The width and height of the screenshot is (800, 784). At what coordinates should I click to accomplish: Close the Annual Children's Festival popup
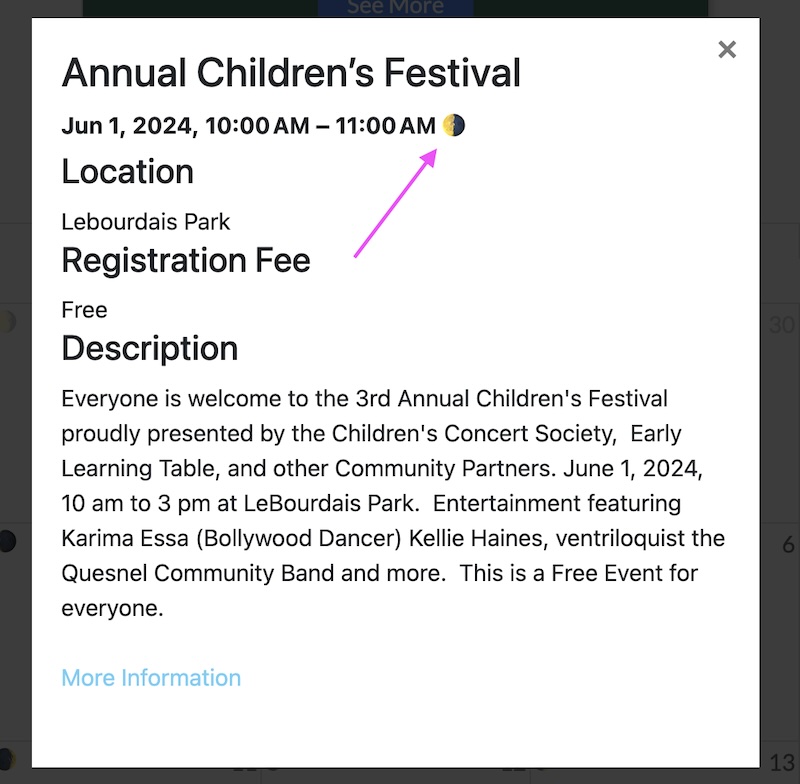pyautogui.click(x=727, y=50)
